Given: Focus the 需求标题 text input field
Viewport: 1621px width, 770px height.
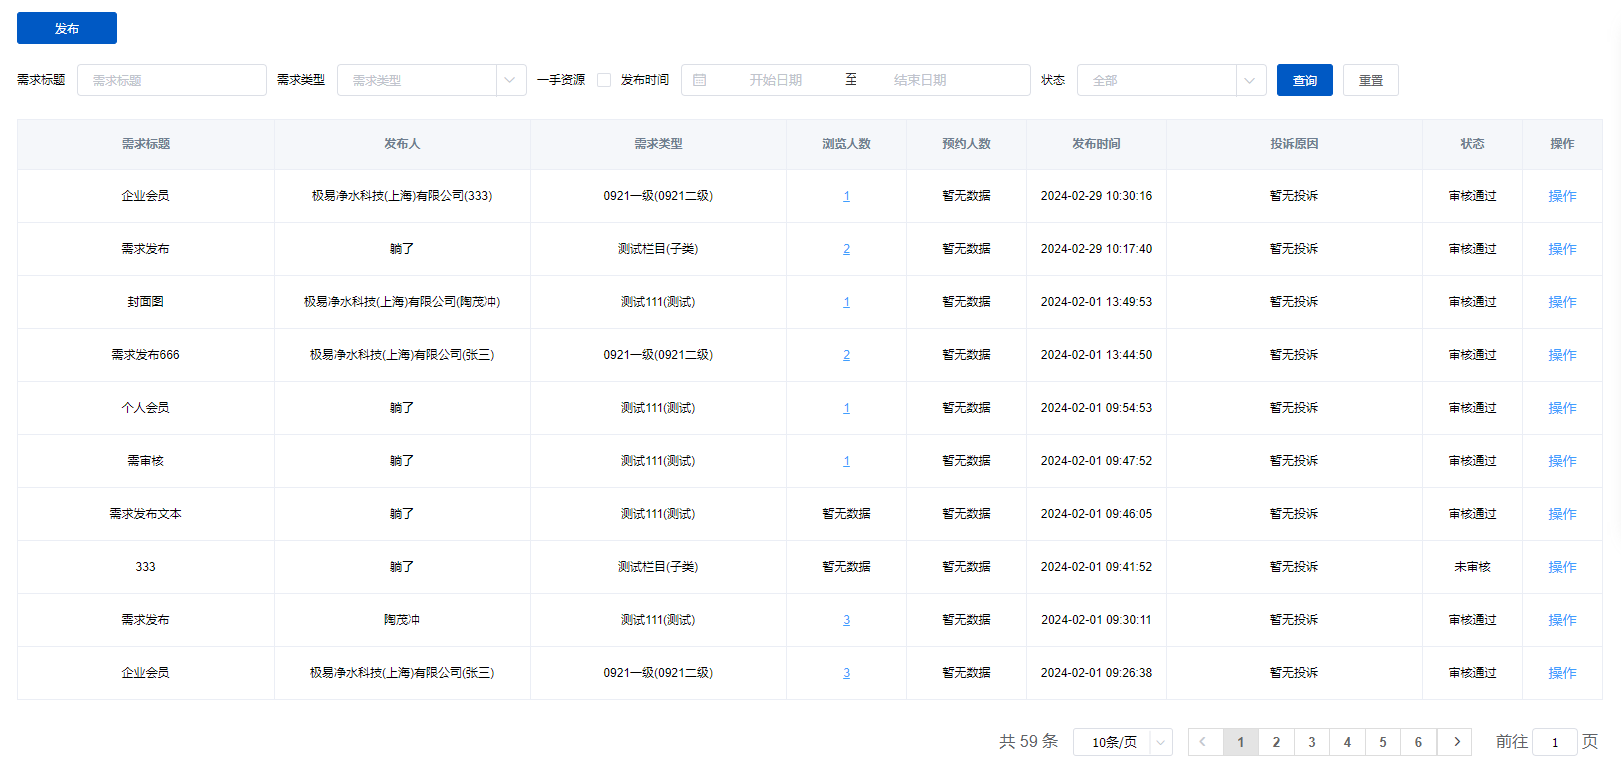Looking at the screenshot, I should pos(172,80).
